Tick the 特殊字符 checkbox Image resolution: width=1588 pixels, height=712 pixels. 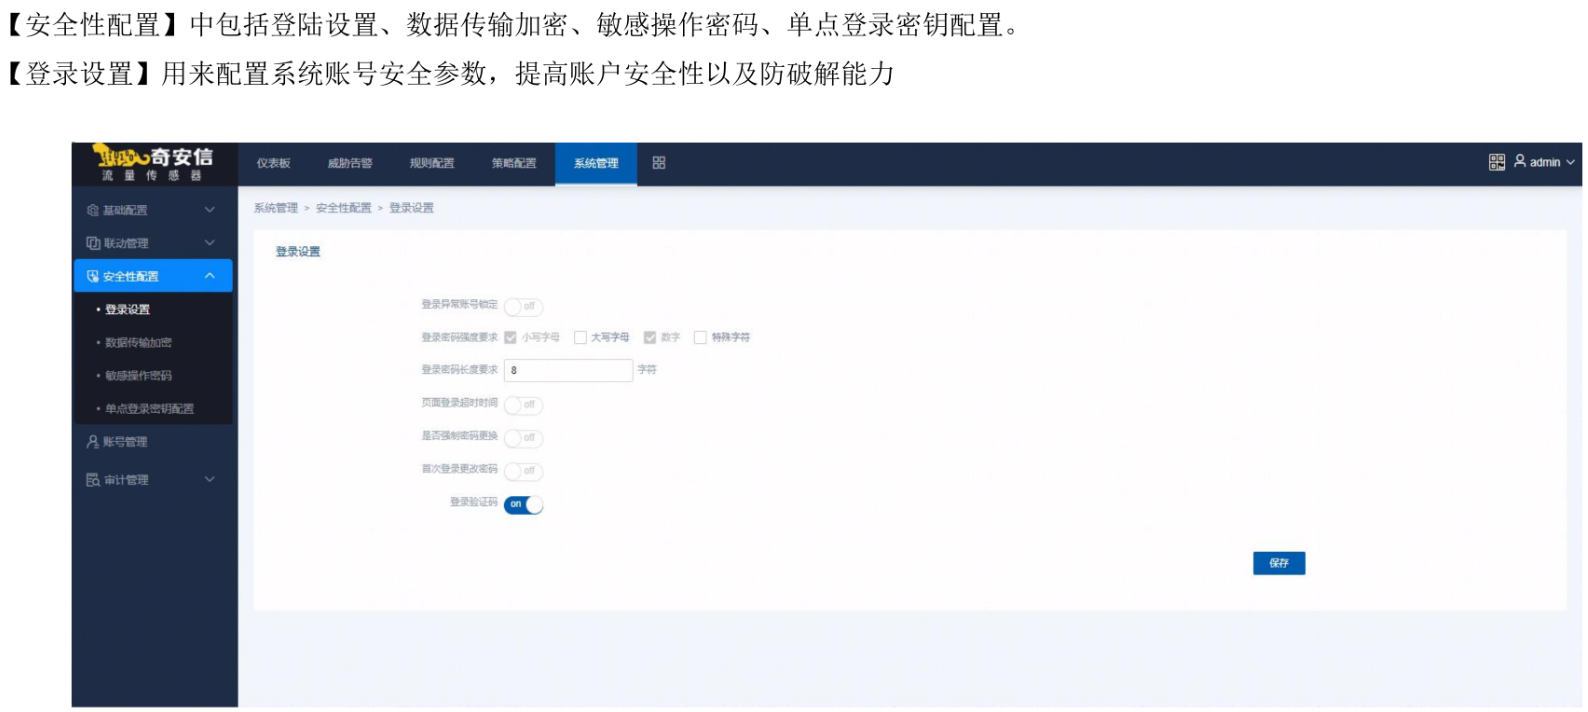[700, 338]
